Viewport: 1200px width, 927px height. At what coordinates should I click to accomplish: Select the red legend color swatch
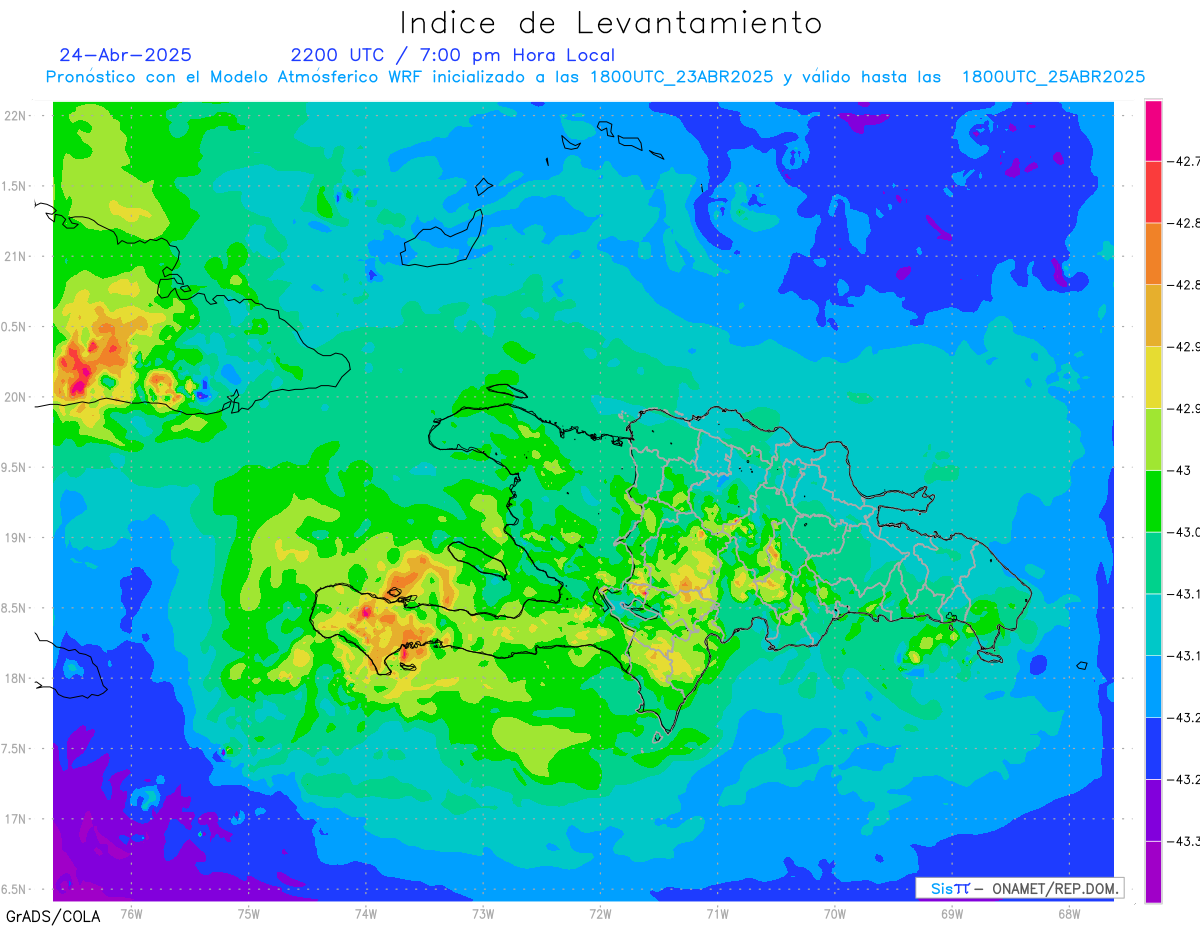coord(1153,191)
